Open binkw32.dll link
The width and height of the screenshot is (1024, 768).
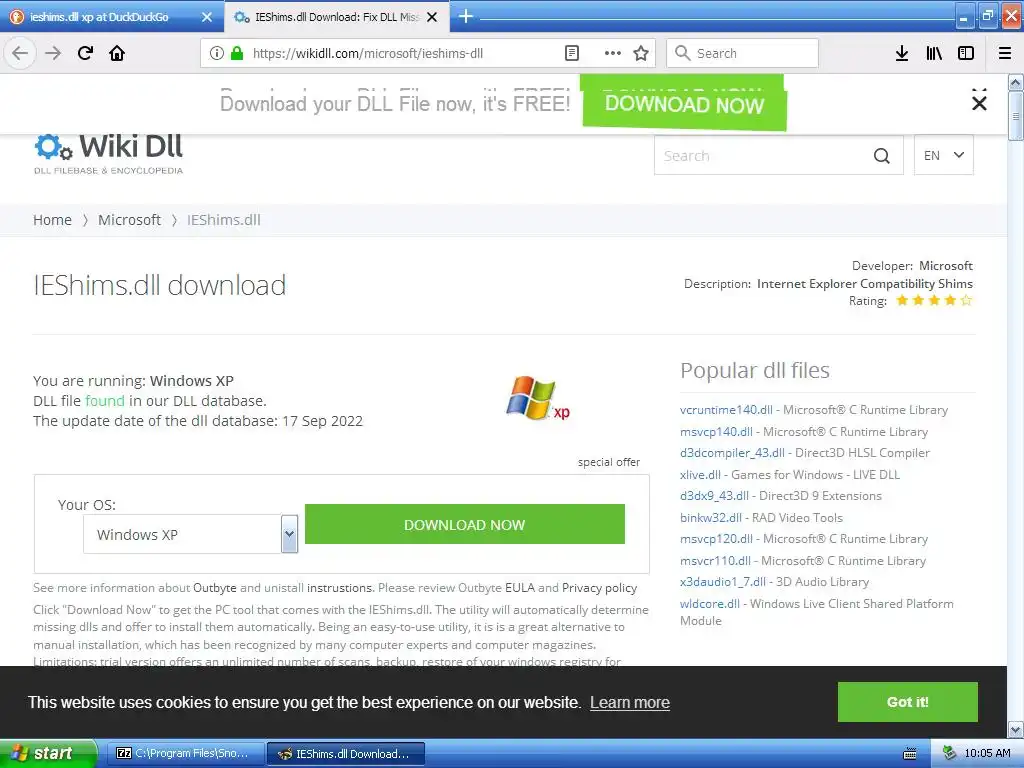click(711, 518)
